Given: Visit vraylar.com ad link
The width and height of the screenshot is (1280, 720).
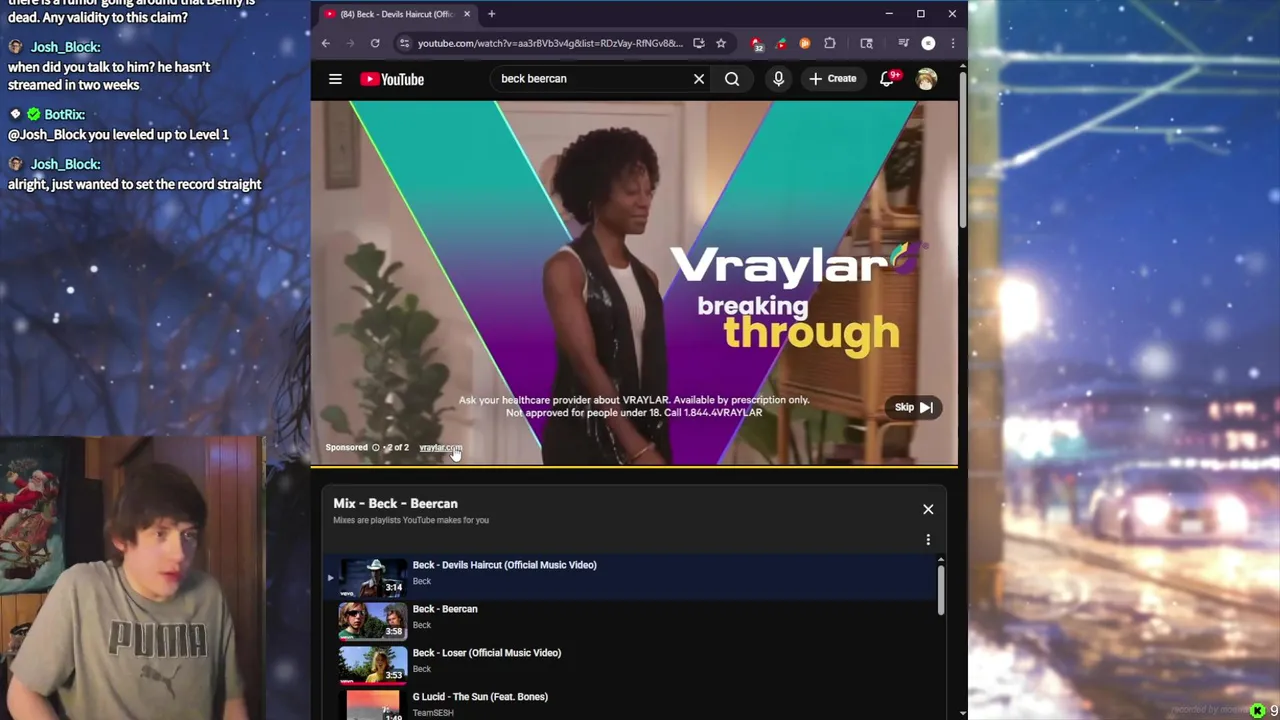Looking at the screenshot, I should click(x=441, y=447).
